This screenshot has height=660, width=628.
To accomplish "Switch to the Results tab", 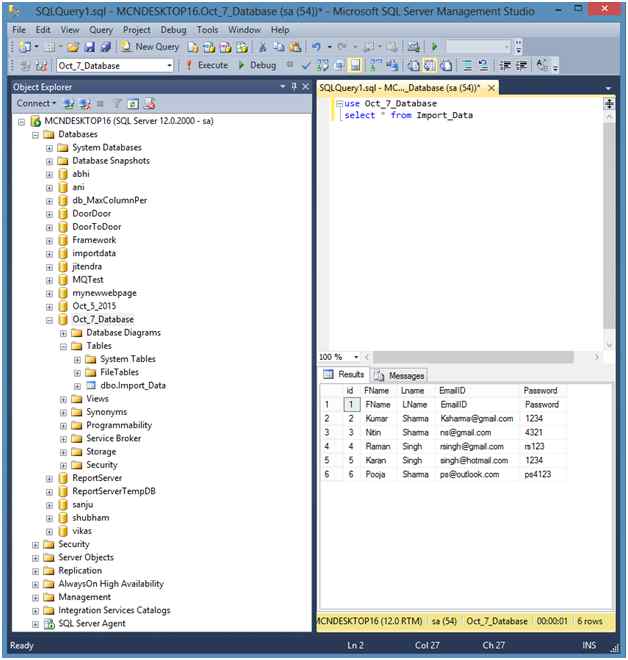I will [344, 374].
